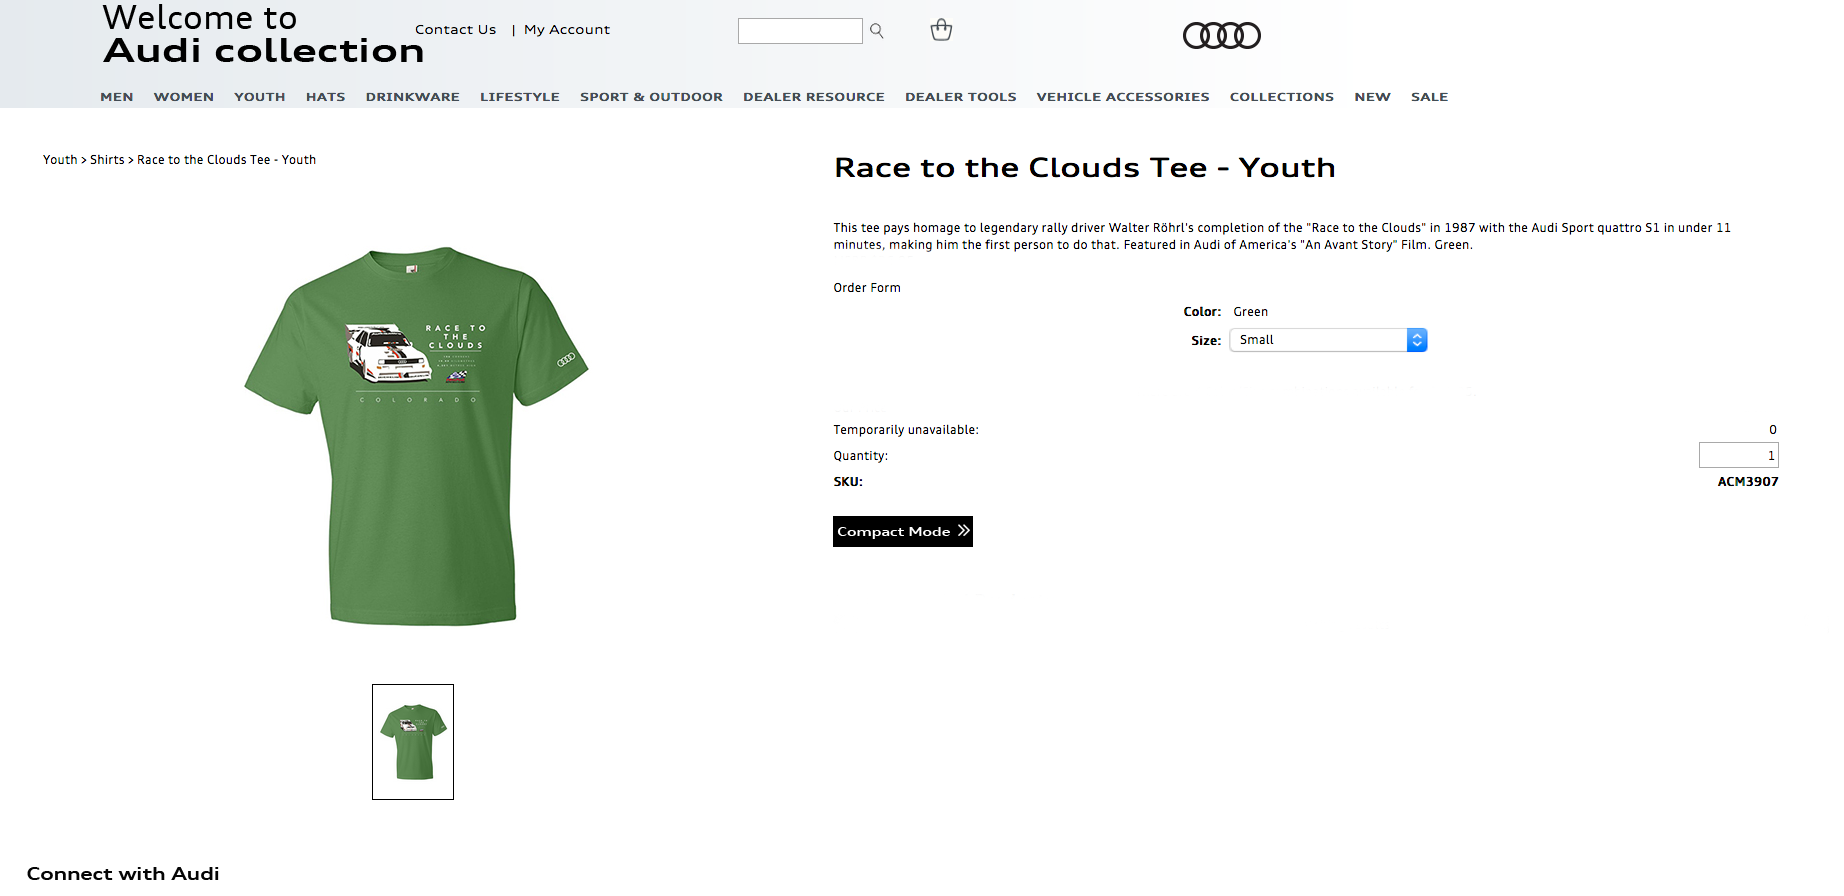
Task: Click the Audi four rings logo
Action: coord(1222,36)
